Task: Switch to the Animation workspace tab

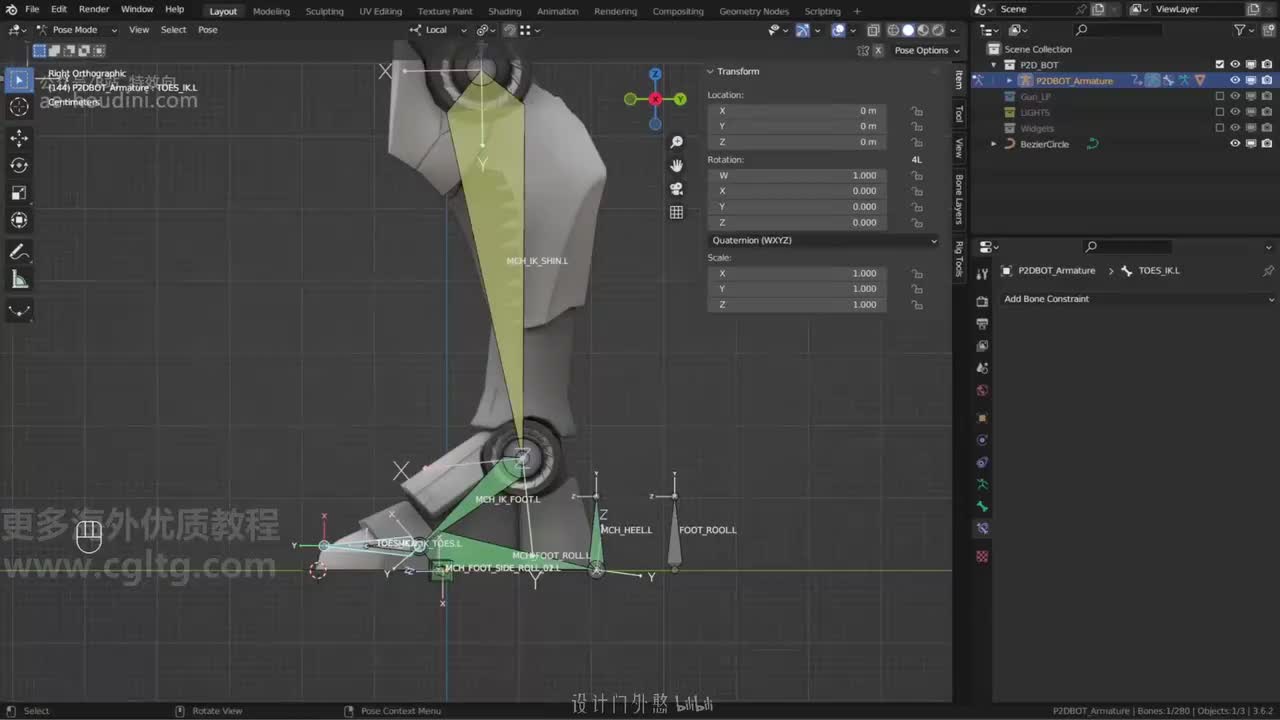Action: pyautogui.click(x=557, y=11)
